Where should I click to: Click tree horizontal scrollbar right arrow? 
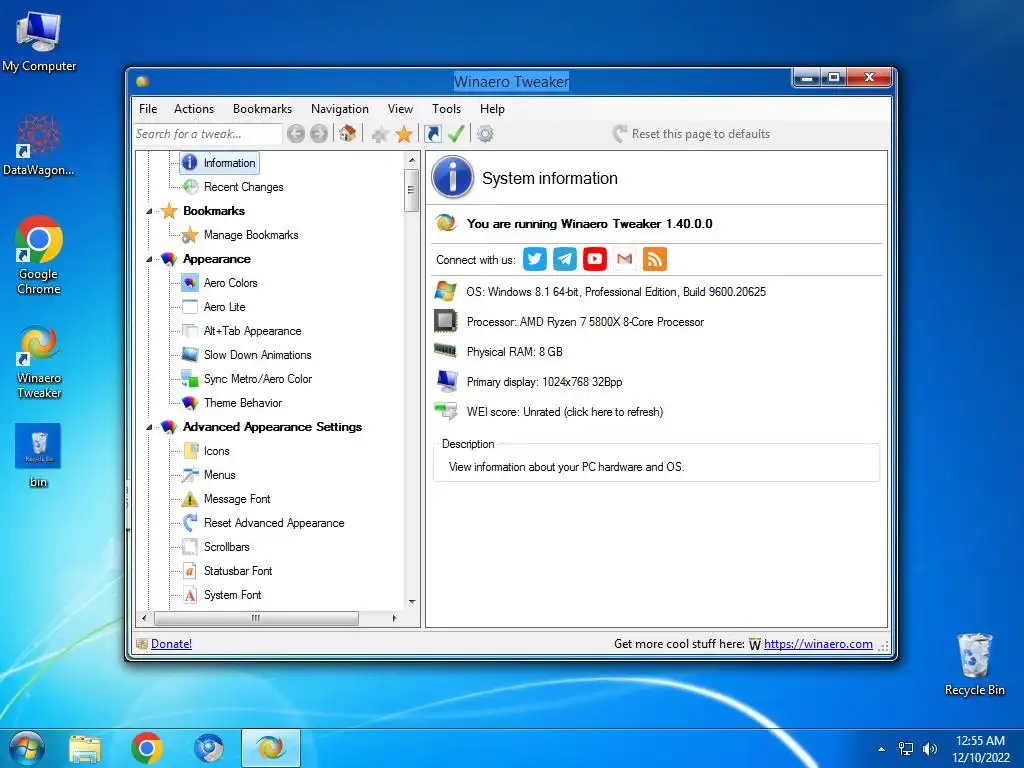[x=394, y=618]
